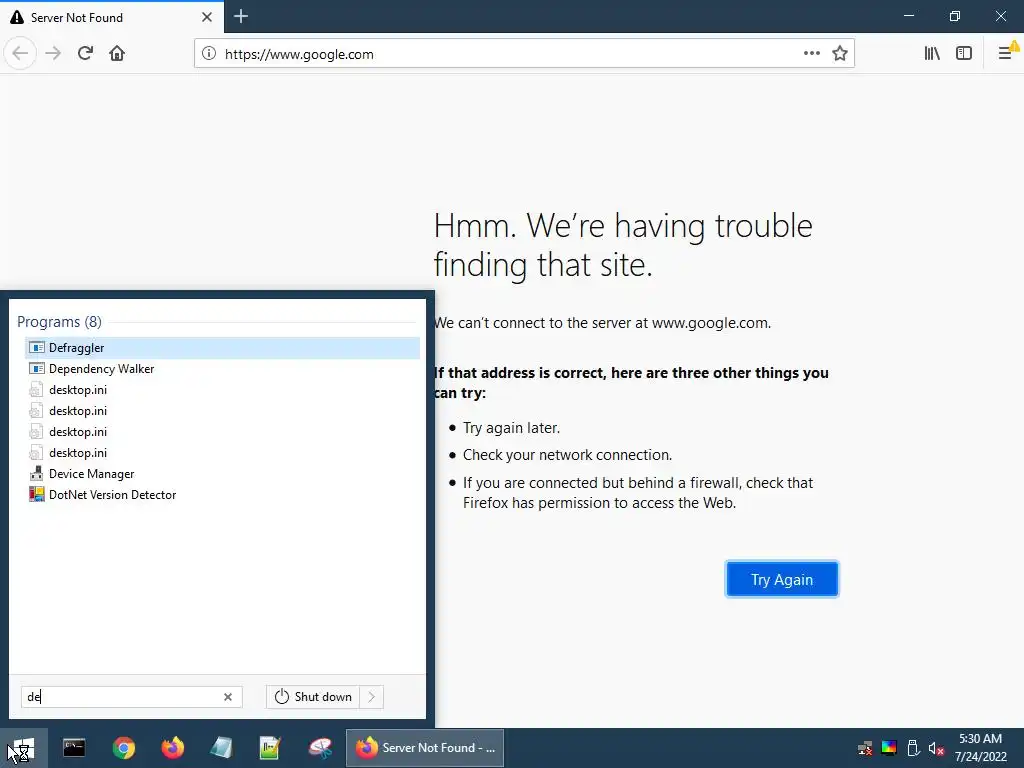Screen dimensions: 1024x768
Task: Bookmark this page with the star
Action: point(840,54)
